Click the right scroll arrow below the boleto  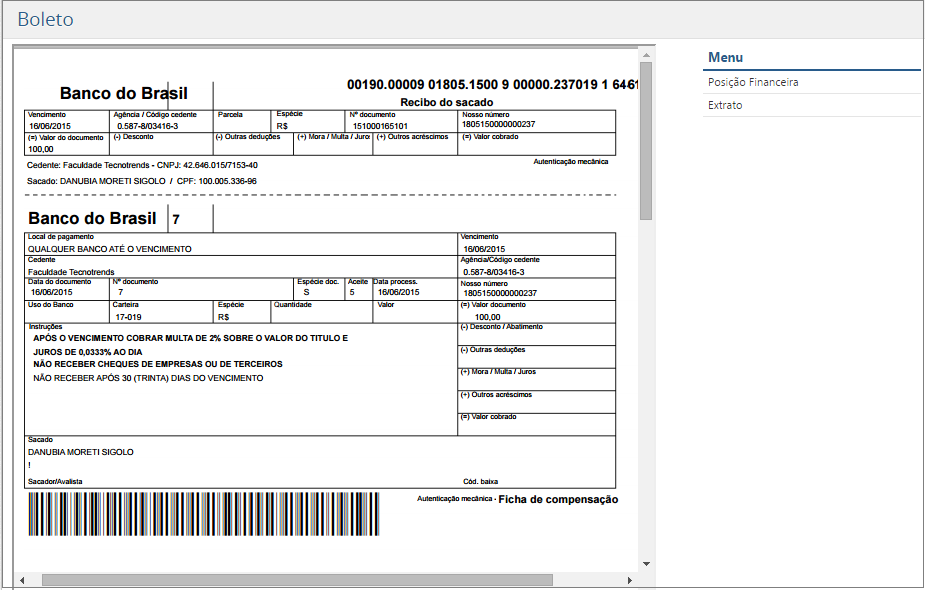630,578
